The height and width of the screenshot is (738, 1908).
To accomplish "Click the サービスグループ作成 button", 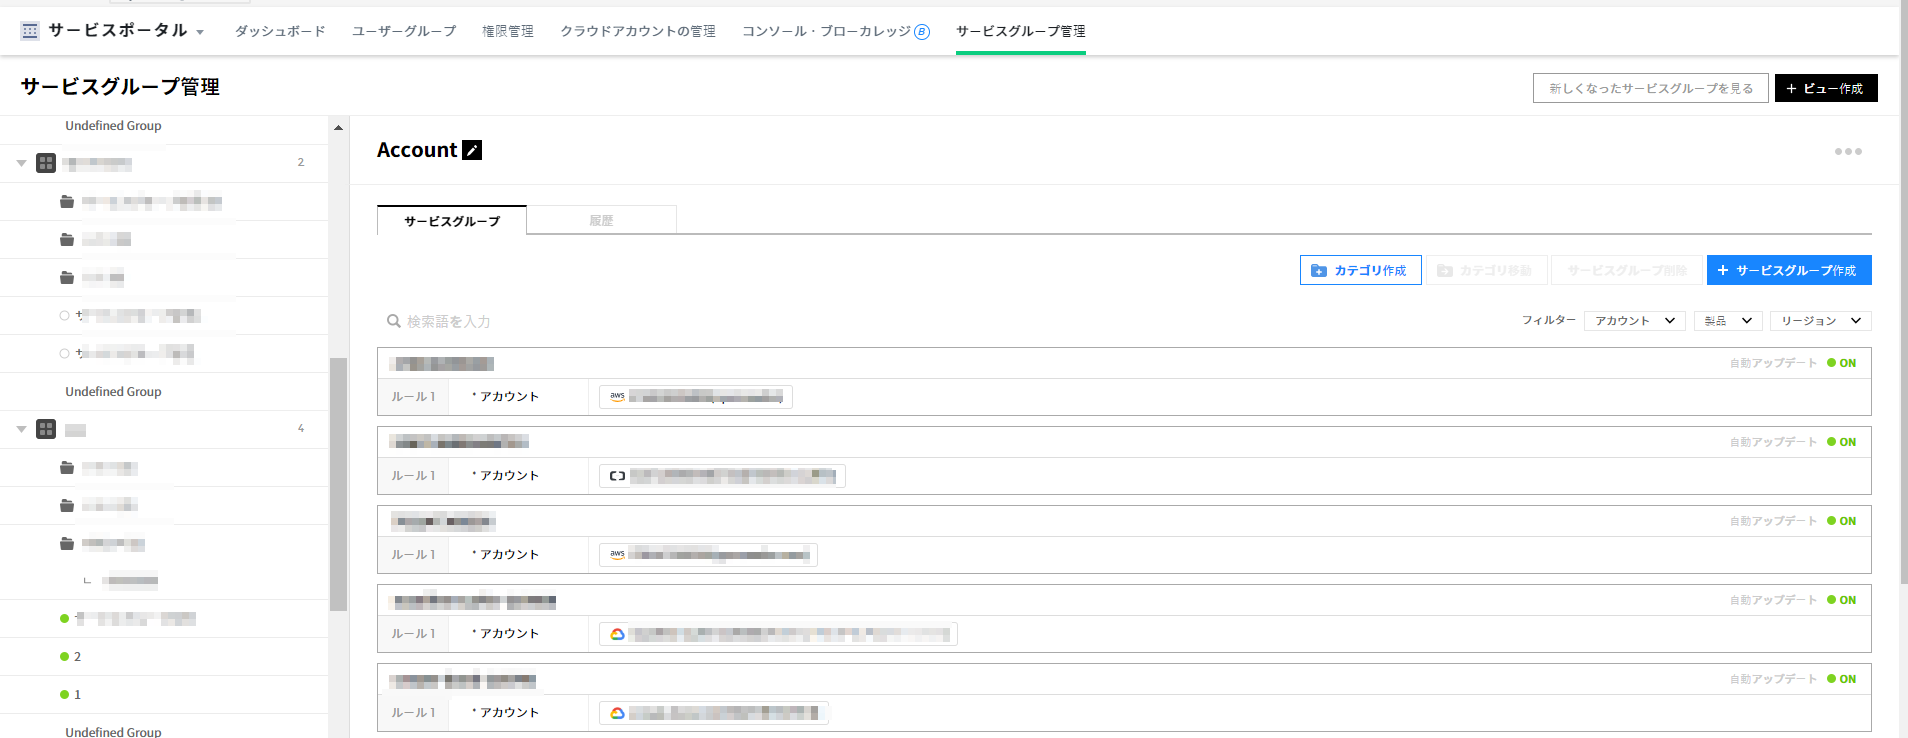I will (x=1788, y=270).
